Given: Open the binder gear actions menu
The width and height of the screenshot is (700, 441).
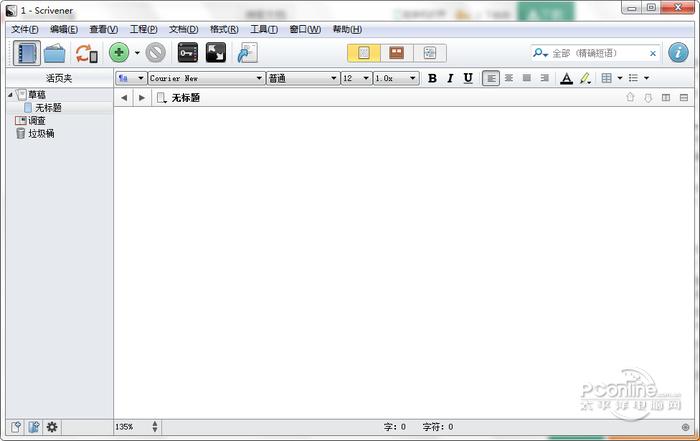Looking at the screenshot, I should pyautogui.click(x=52, y=427).
